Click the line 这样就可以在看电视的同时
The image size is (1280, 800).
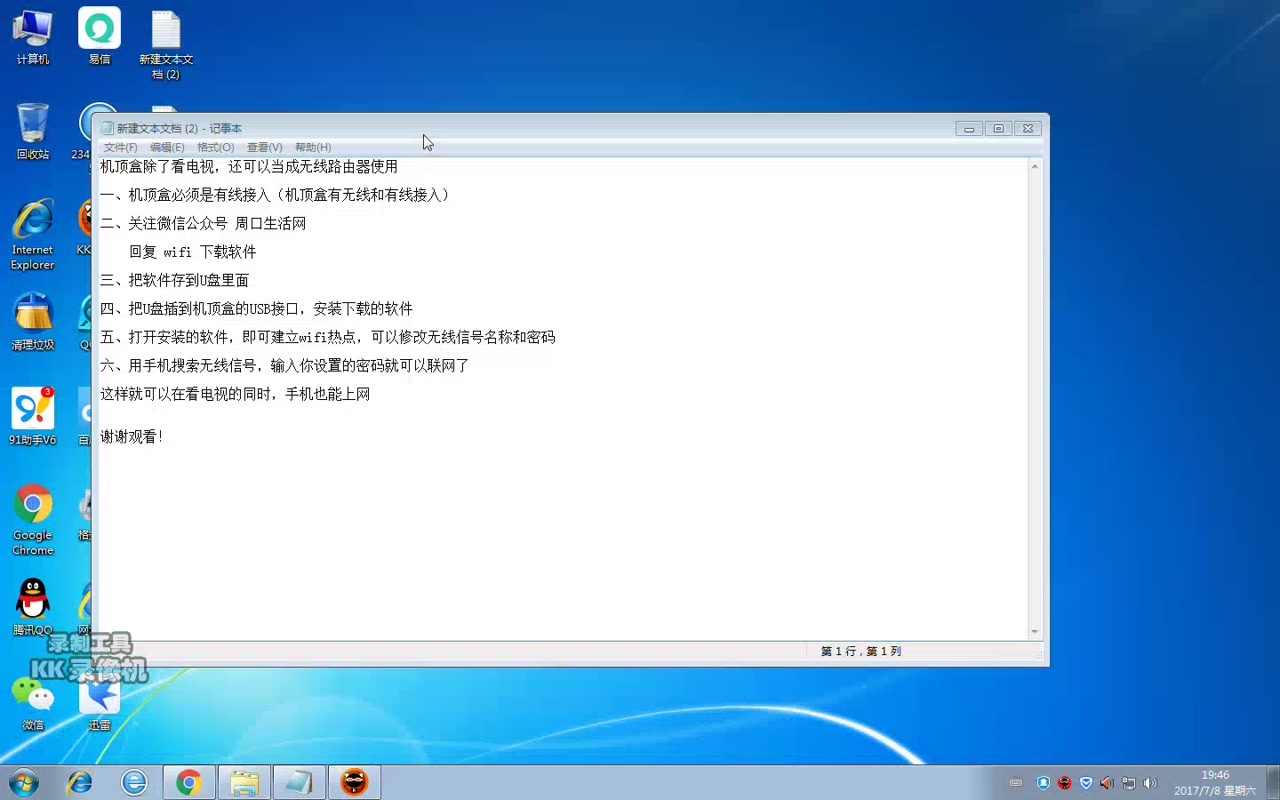click(235, 395)
